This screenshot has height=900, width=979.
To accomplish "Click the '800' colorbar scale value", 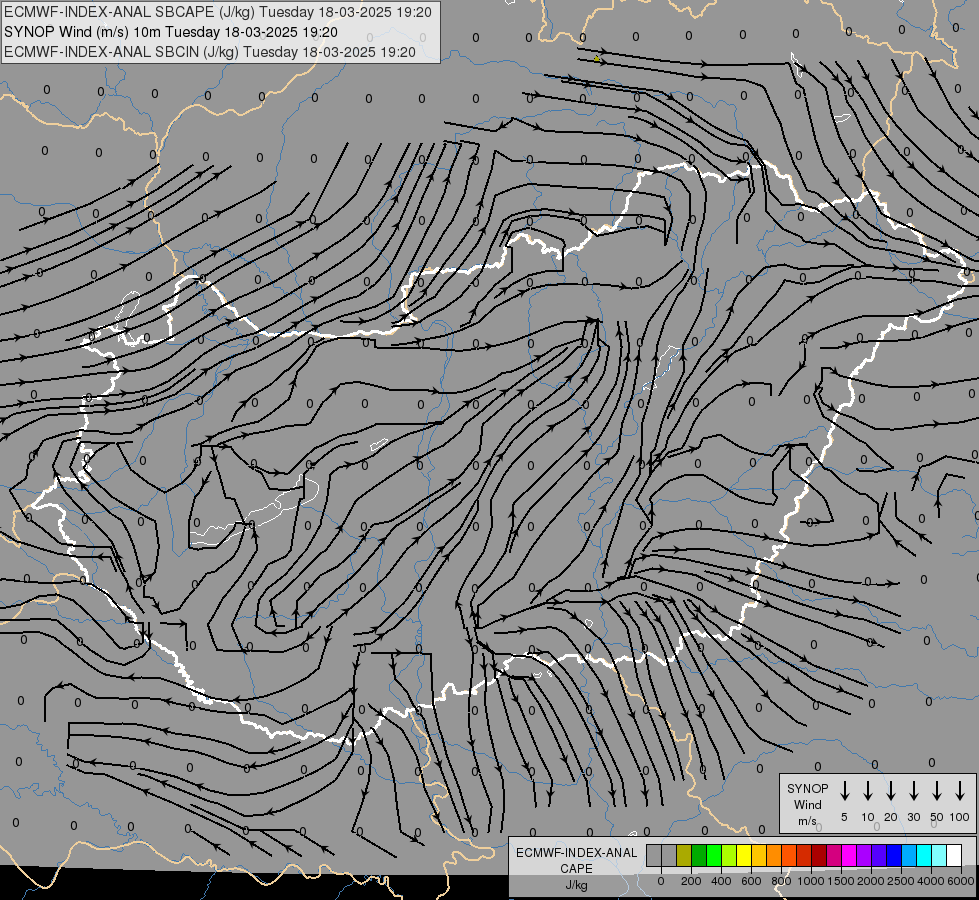I will click(x=781, y=881).
